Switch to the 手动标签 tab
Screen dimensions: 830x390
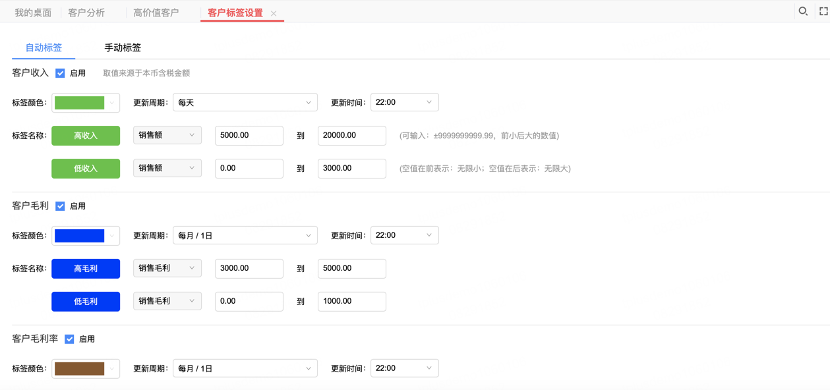click(x=123, y=48)
